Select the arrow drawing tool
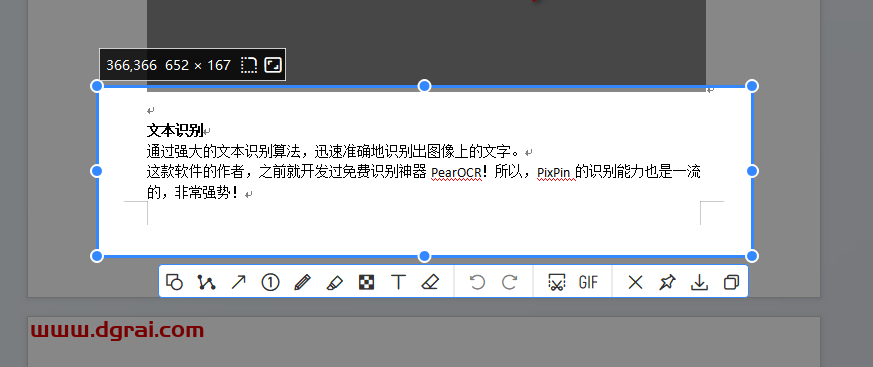Viewport: 873px width, 367px height. pyautogui.click(x=238, y=282)
